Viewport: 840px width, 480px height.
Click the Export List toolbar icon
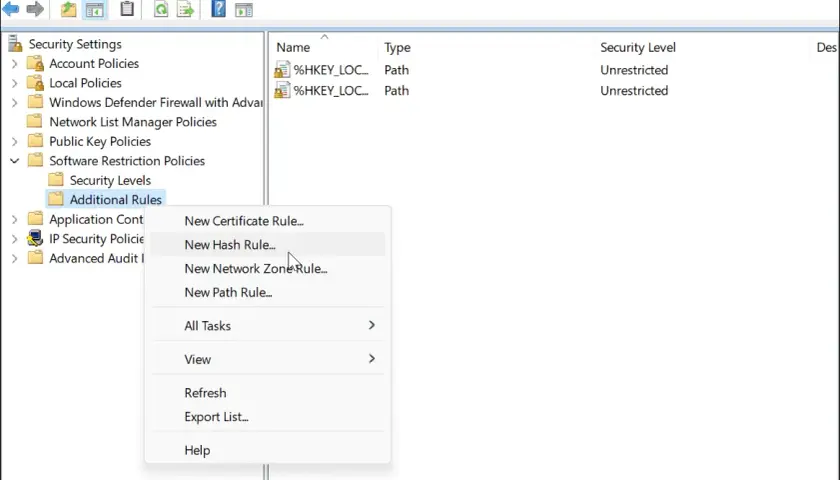click(185, 9)
